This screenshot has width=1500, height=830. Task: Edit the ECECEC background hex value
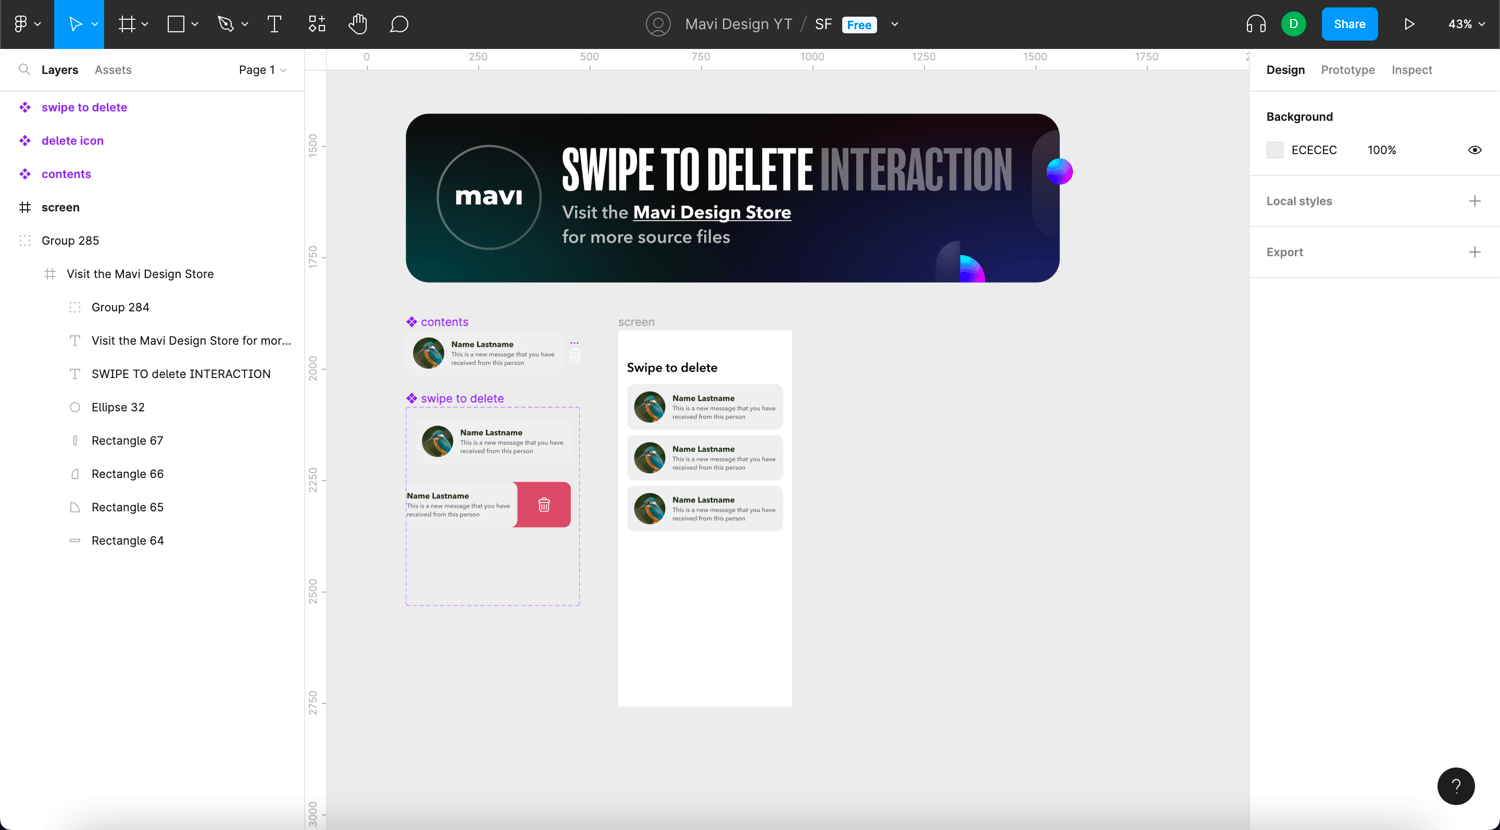click(x=1314, y=150)
